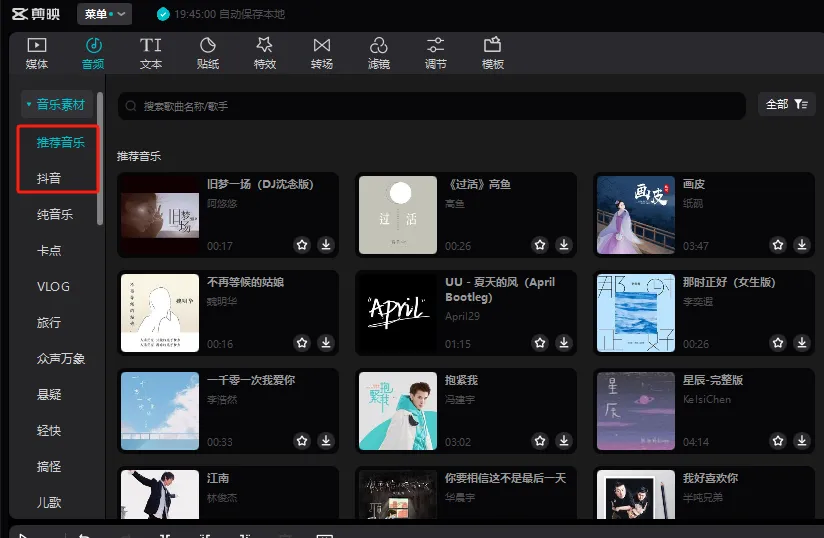
Task: Download the song 那时正好（女生版）
Action: coord(802,342)
